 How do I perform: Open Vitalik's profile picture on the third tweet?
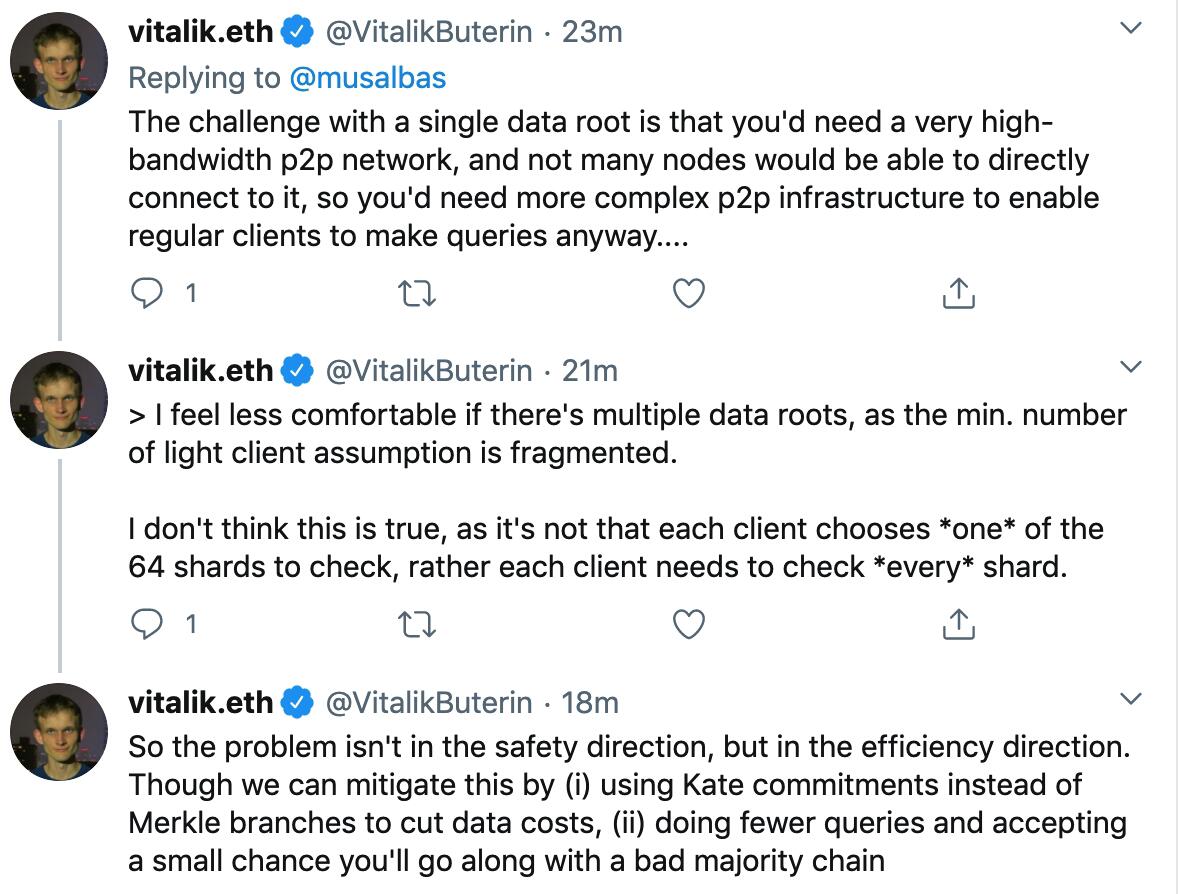click(x=57, y=730)
